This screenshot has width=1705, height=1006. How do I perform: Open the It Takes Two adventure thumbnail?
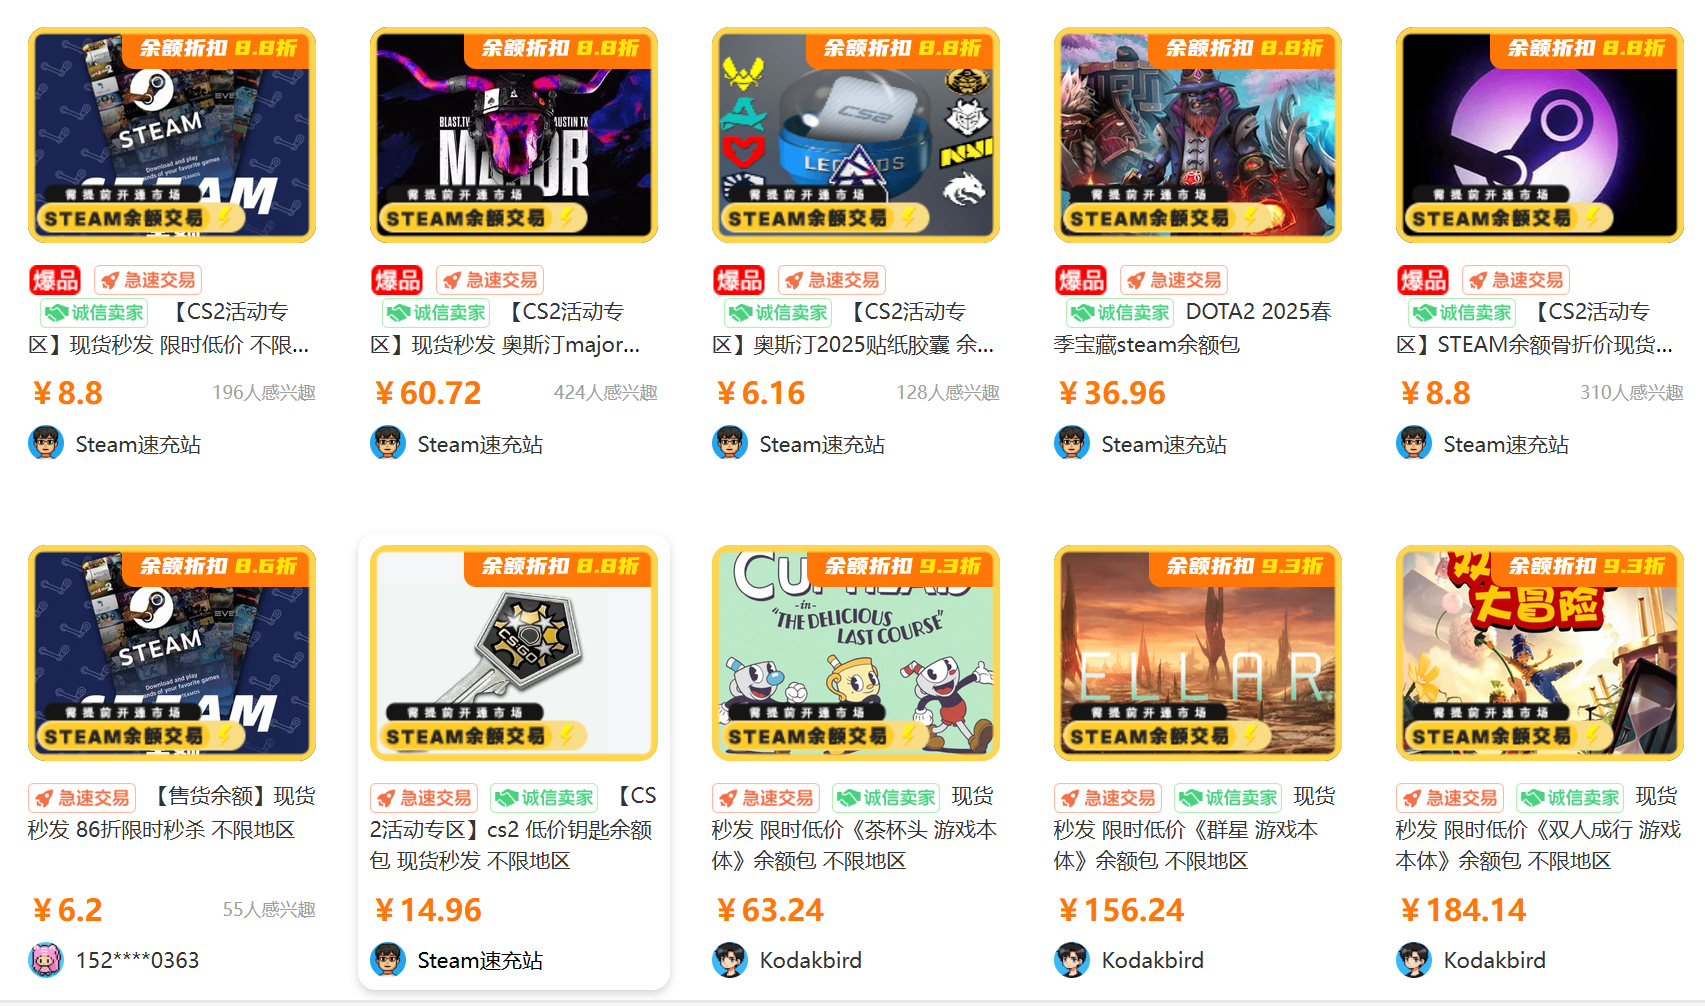[1540, 653]
